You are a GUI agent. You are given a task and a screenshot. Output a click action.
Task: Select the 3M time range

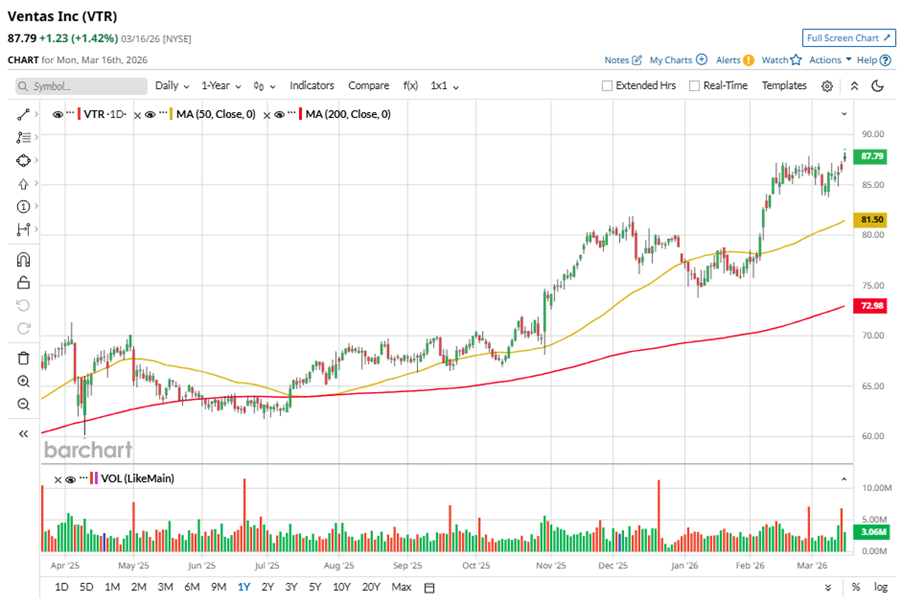165,587
